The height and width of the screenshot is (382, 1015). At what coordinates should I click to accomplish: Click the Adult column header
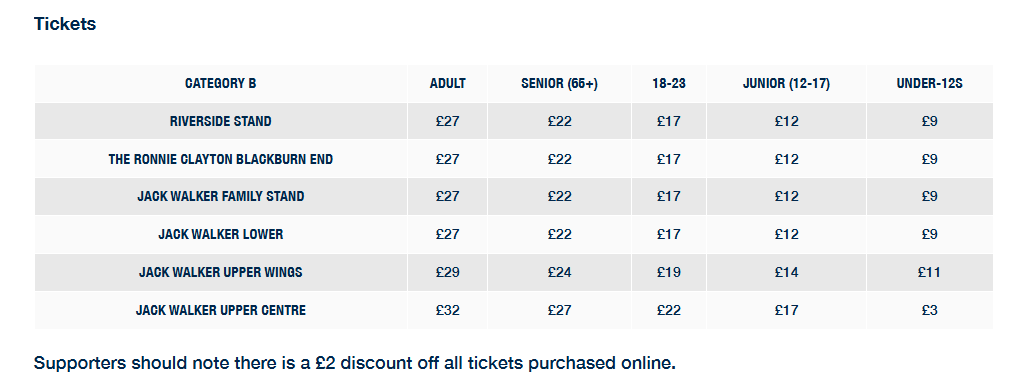pyautogui.click(x=447, y=84)
